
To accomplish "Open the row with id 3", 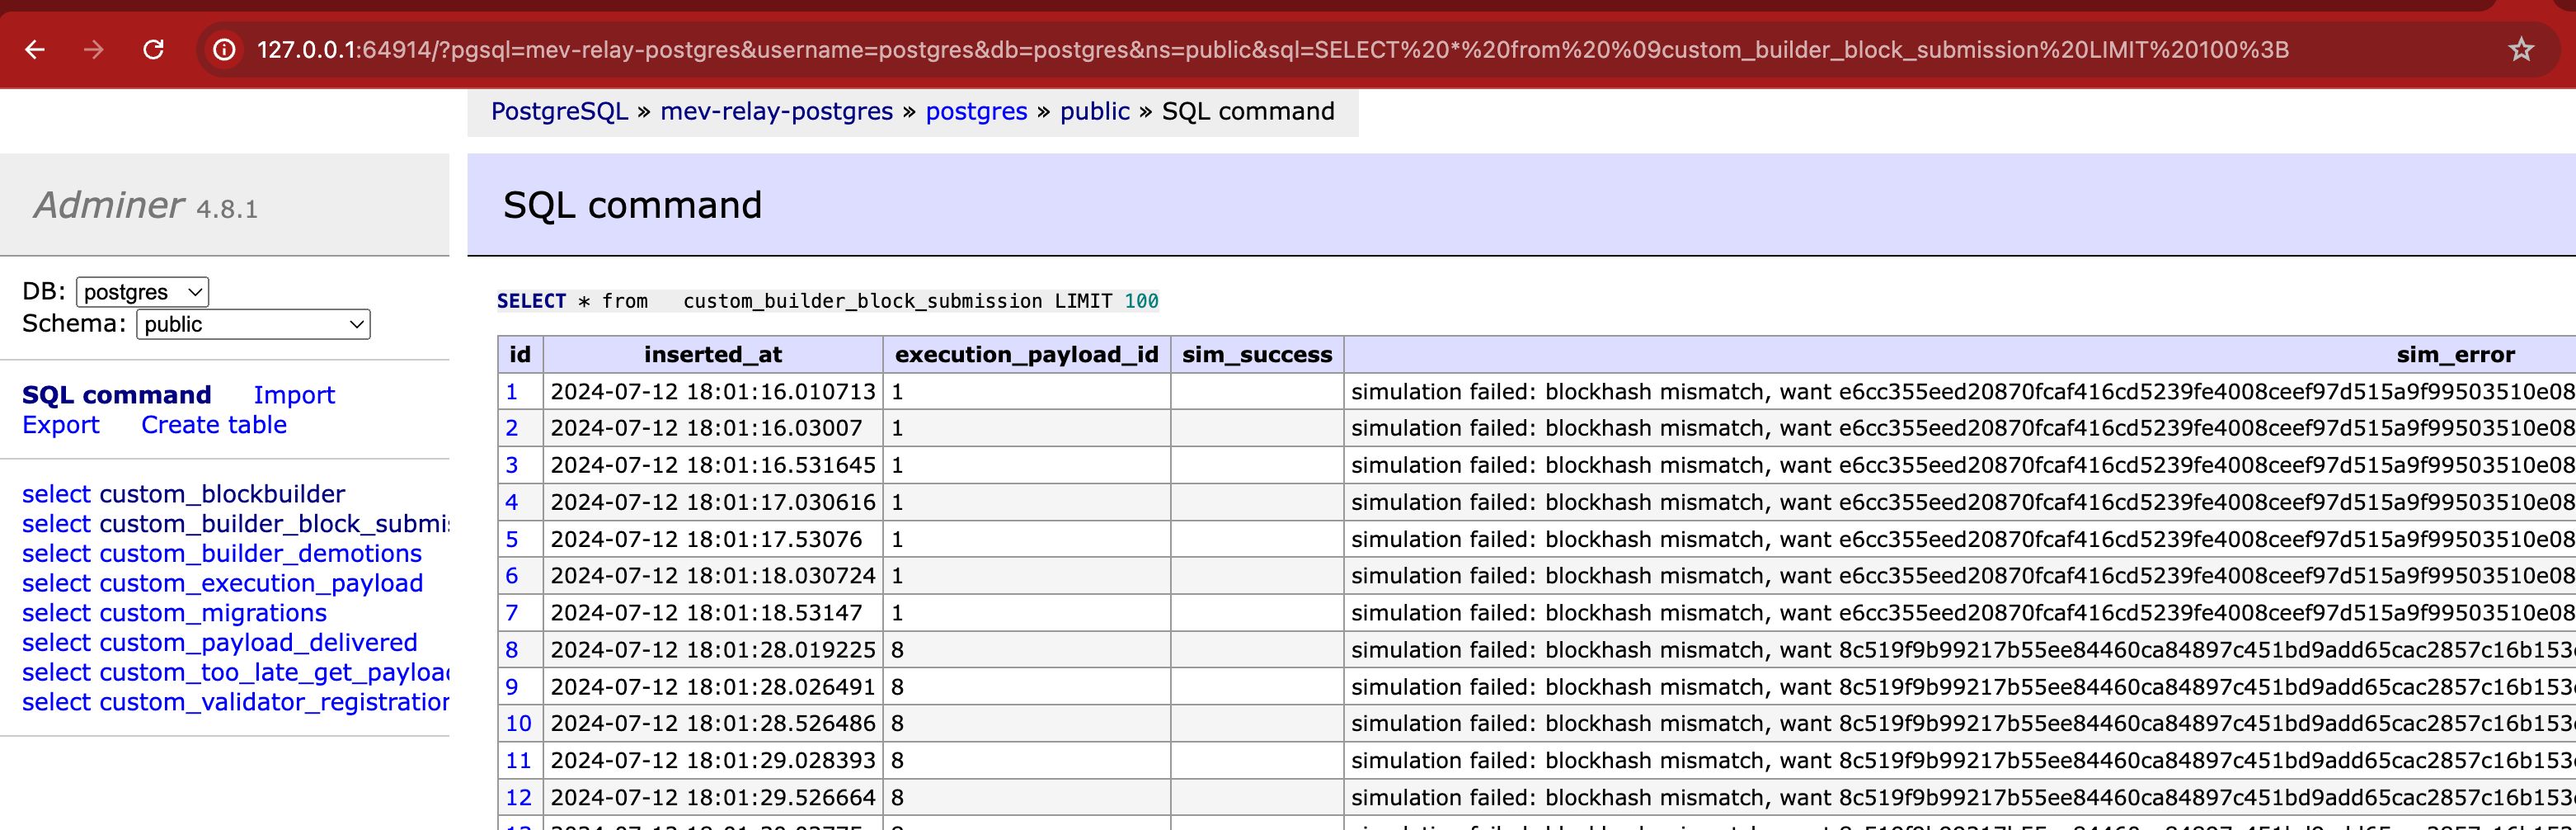I will 512,465.
